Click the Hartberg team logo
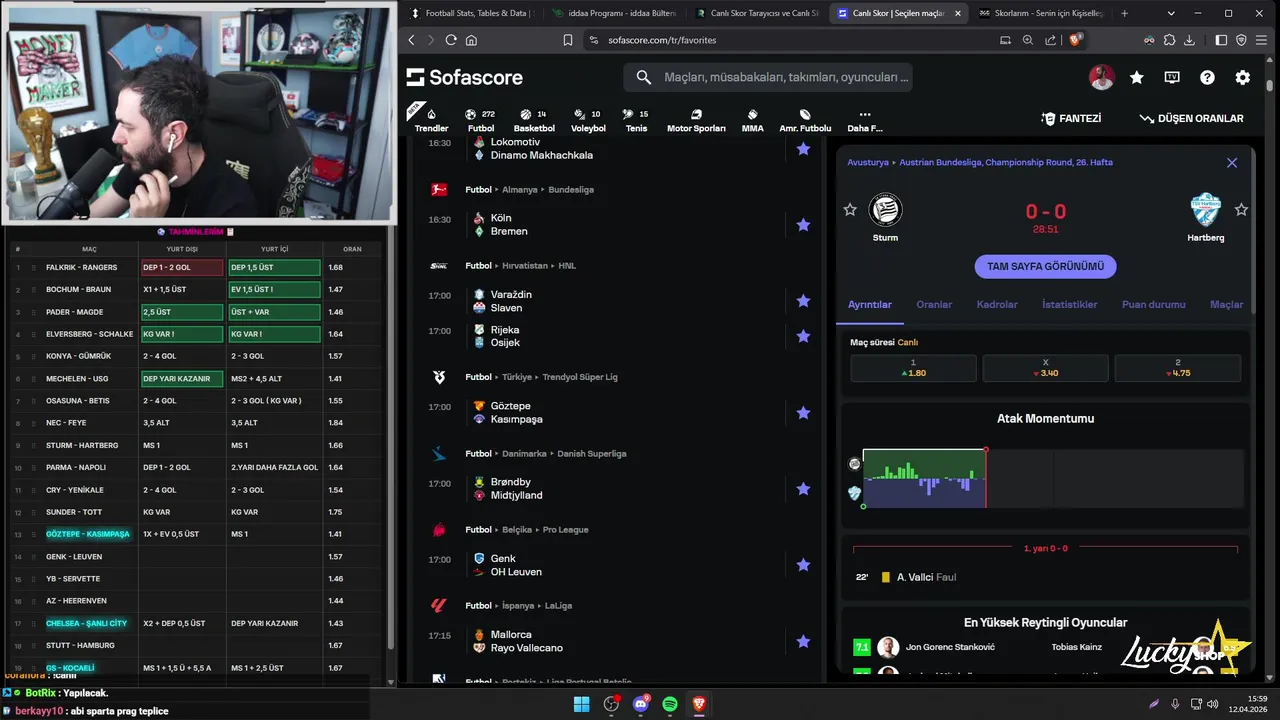Screen dimensions: 1280x720 1206,209
